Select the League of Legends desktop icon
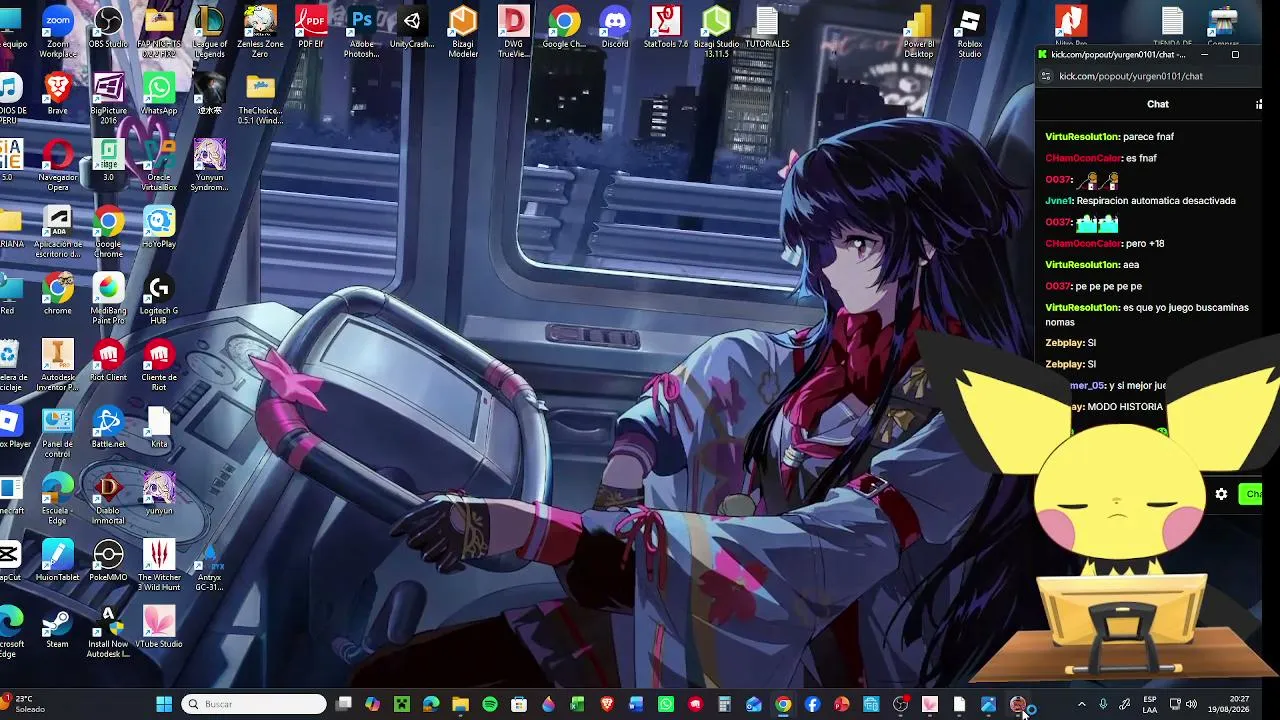Viewport: 1280px width, 720px height. (210, 32)
